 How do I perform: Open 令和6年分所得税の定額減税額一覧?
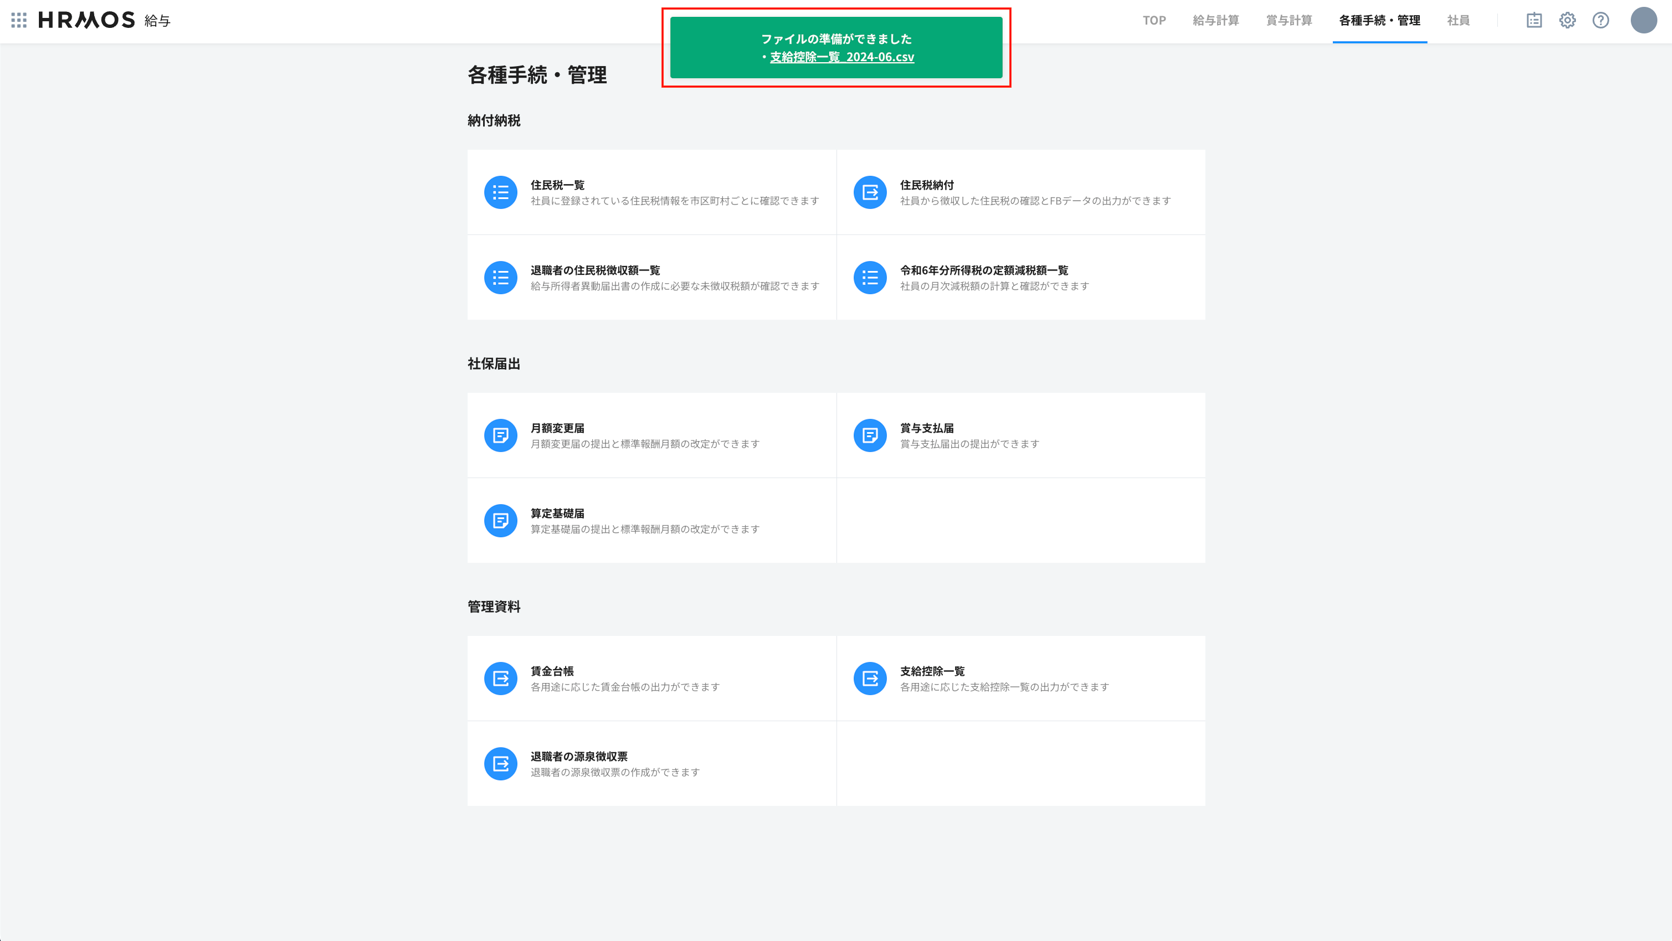[x=983, y=270]
